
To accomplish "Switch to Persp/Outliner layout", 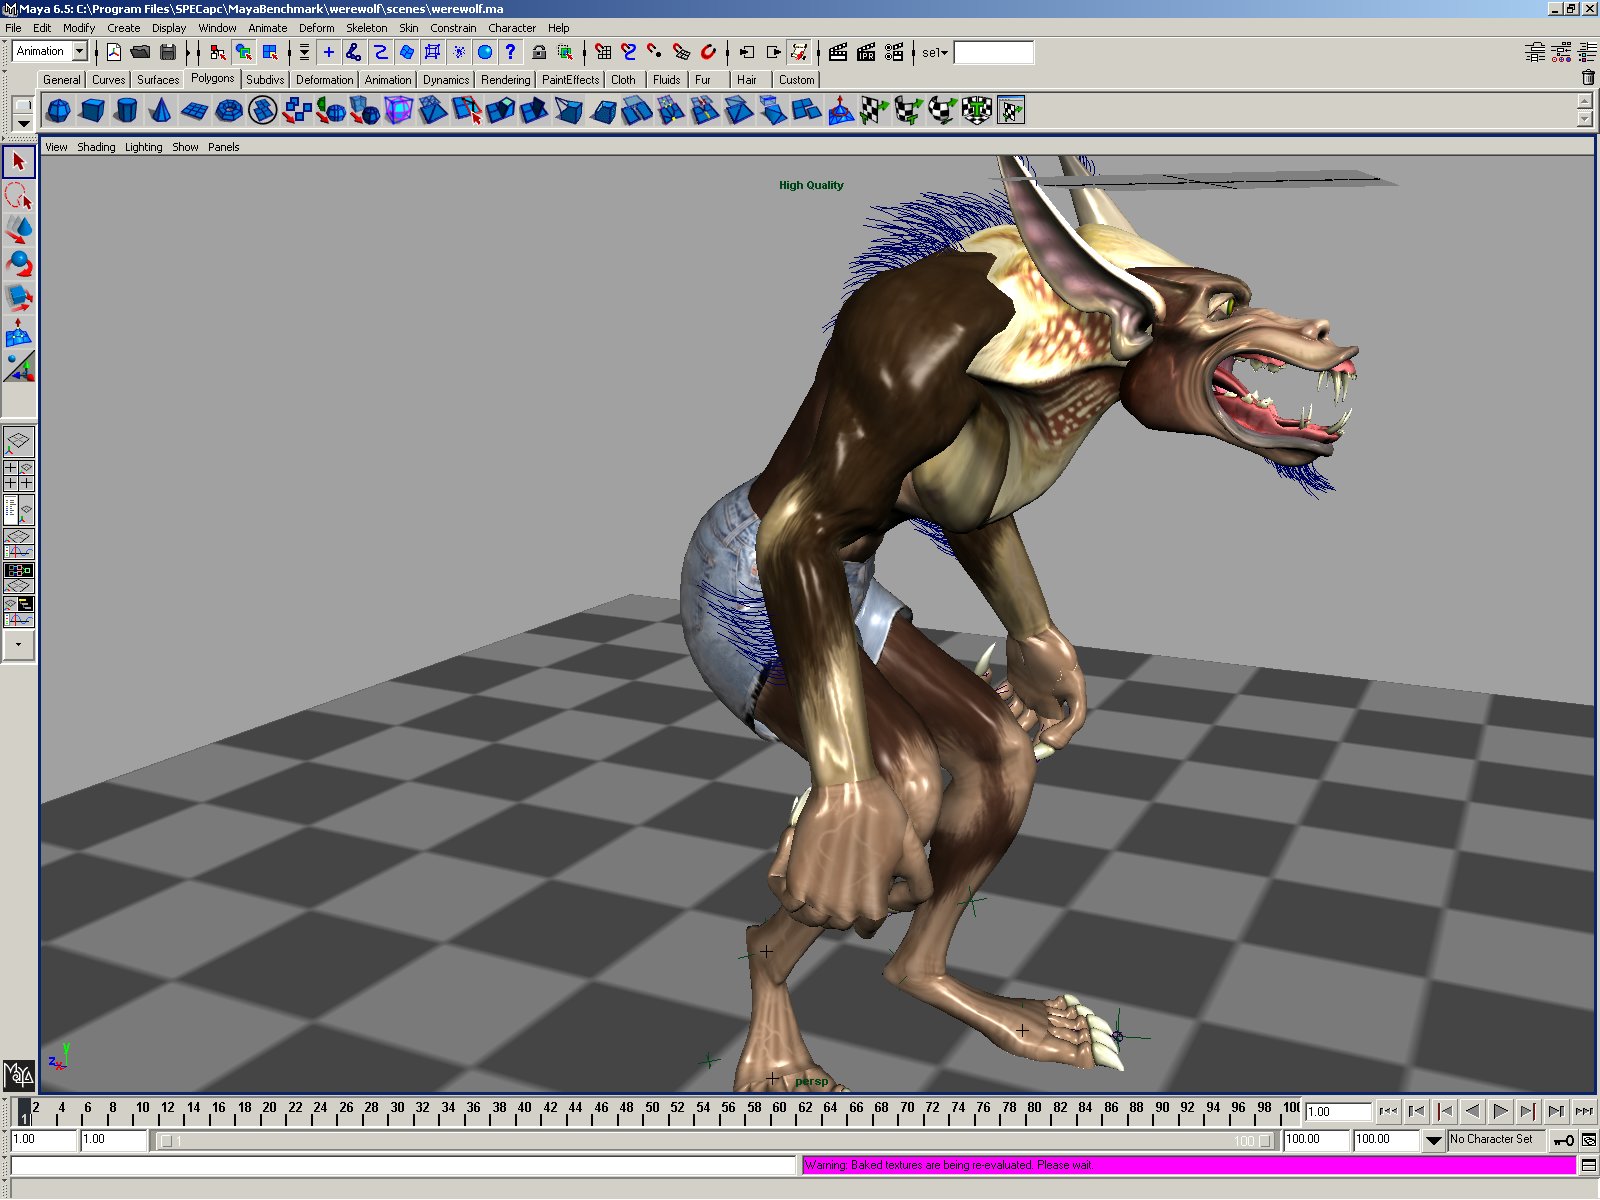I will (19, 509).
